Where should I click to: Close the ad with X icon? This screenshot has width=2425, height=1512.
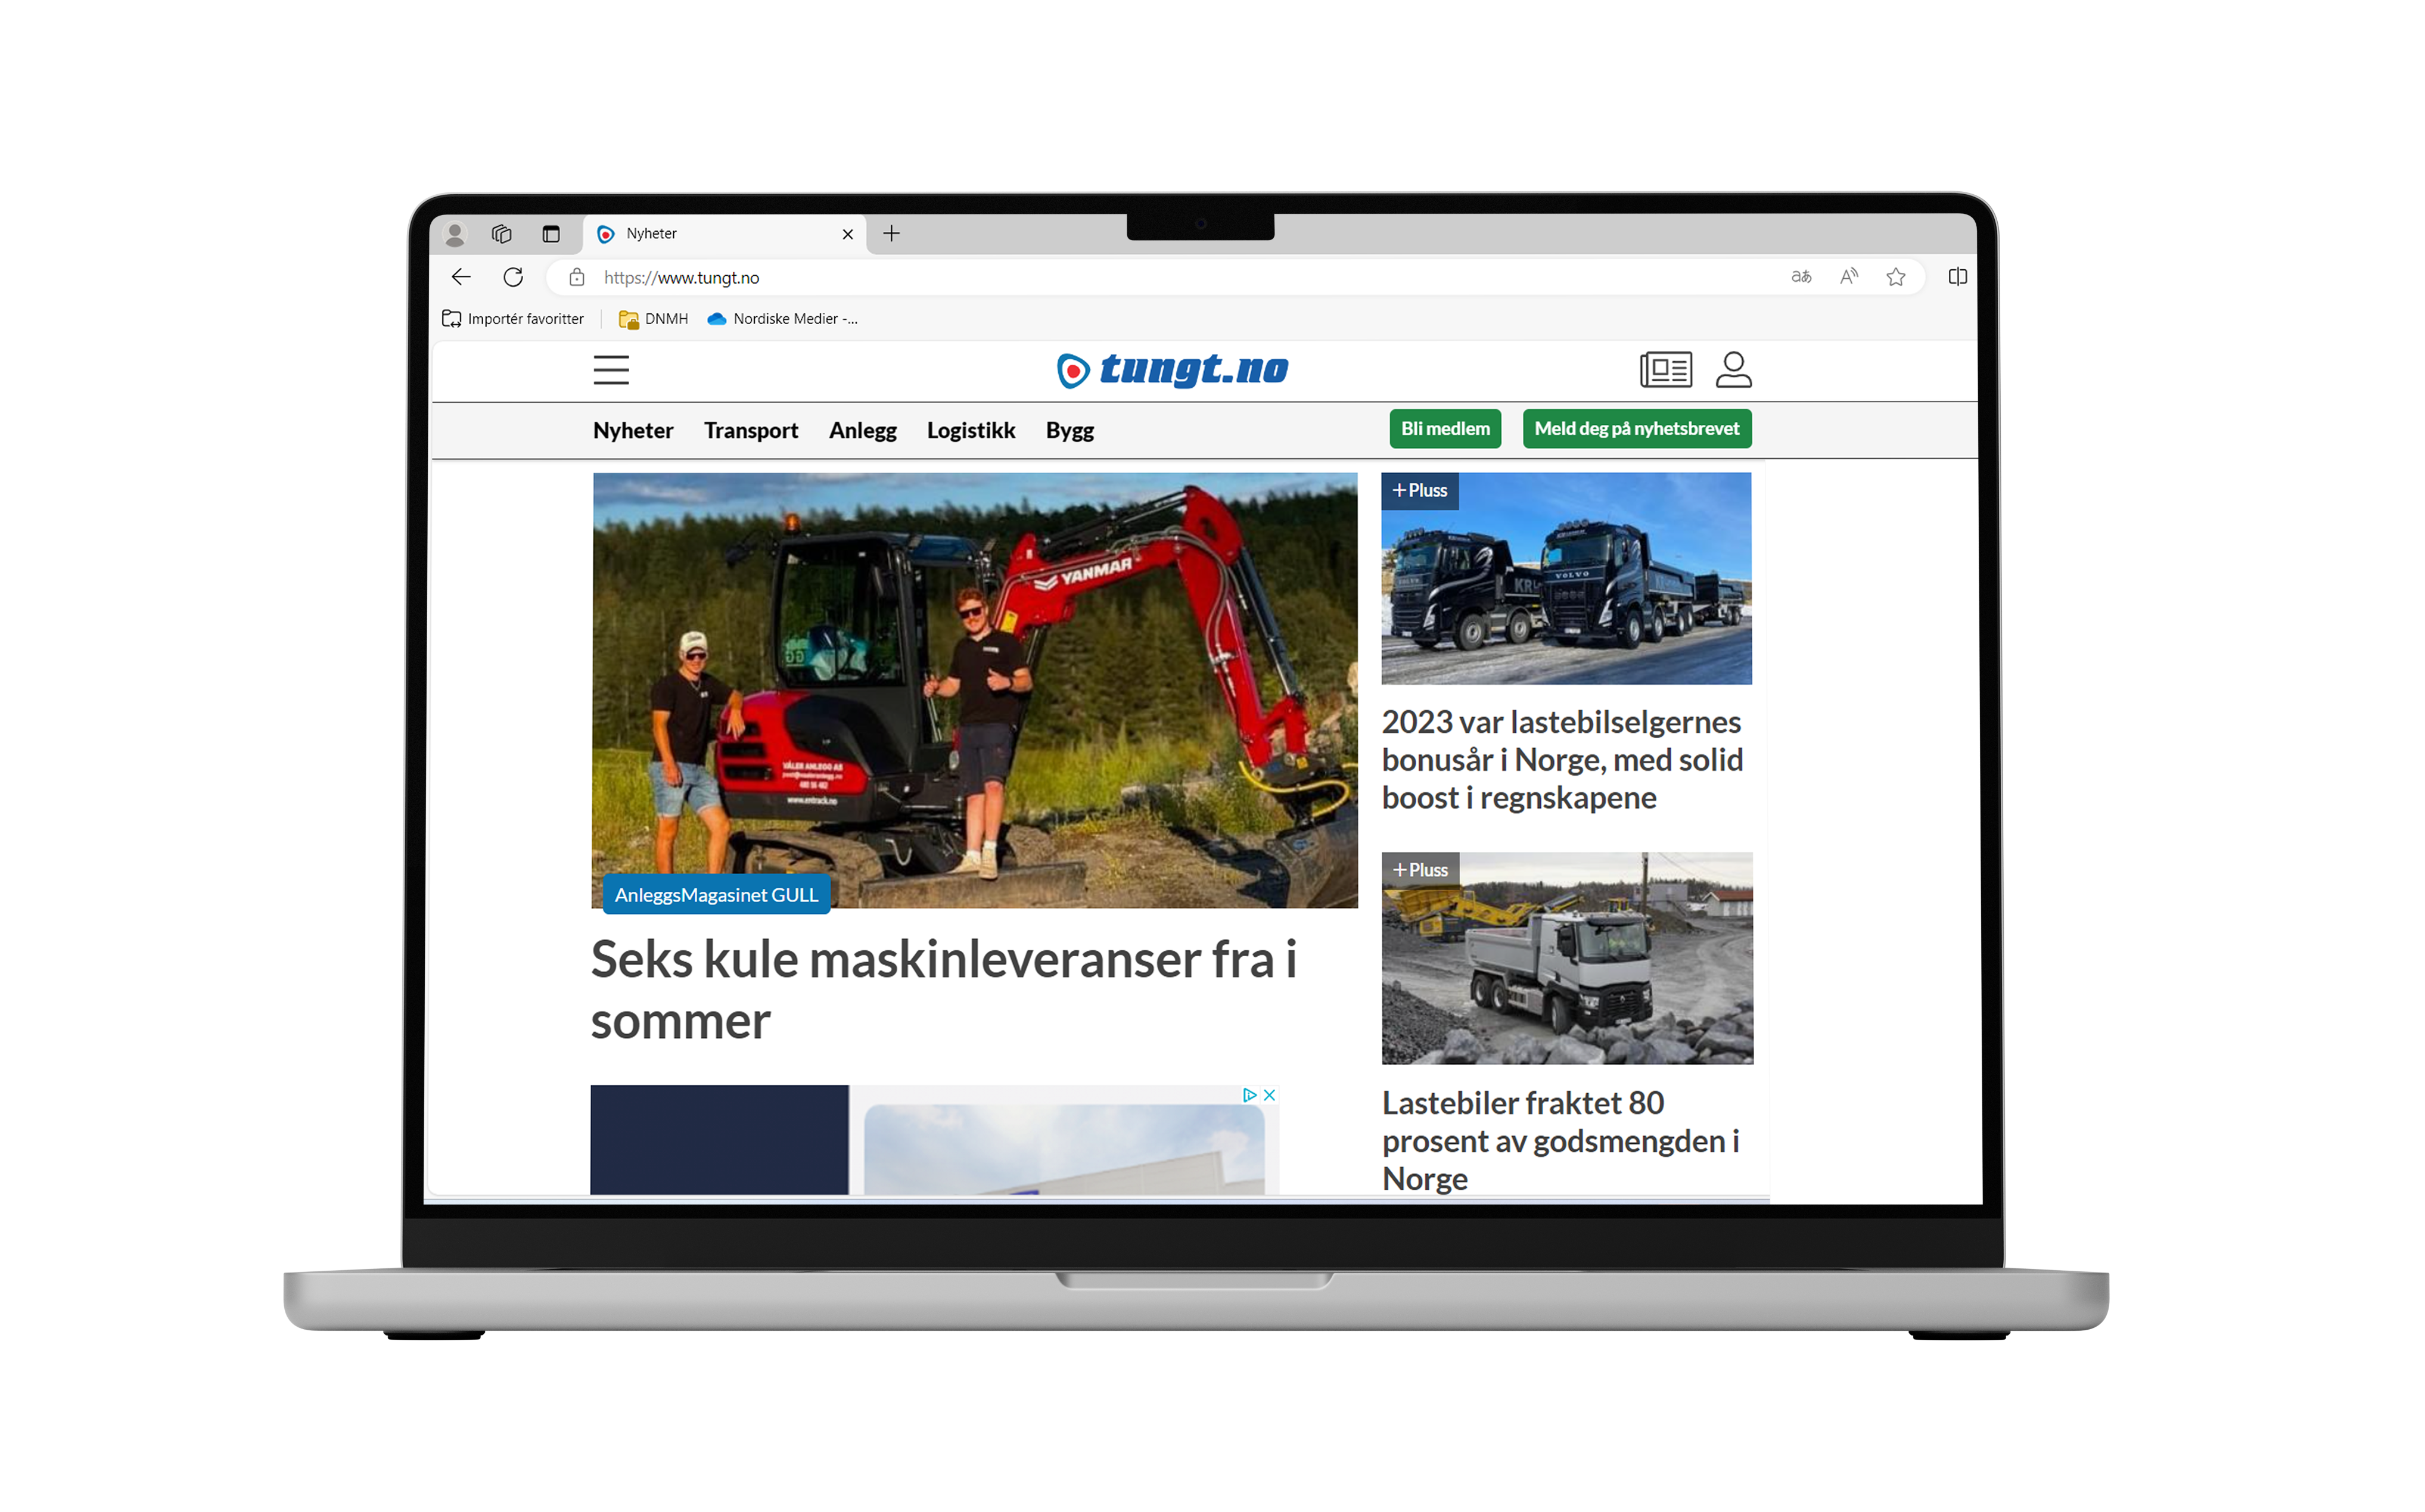(1269, 1095)
